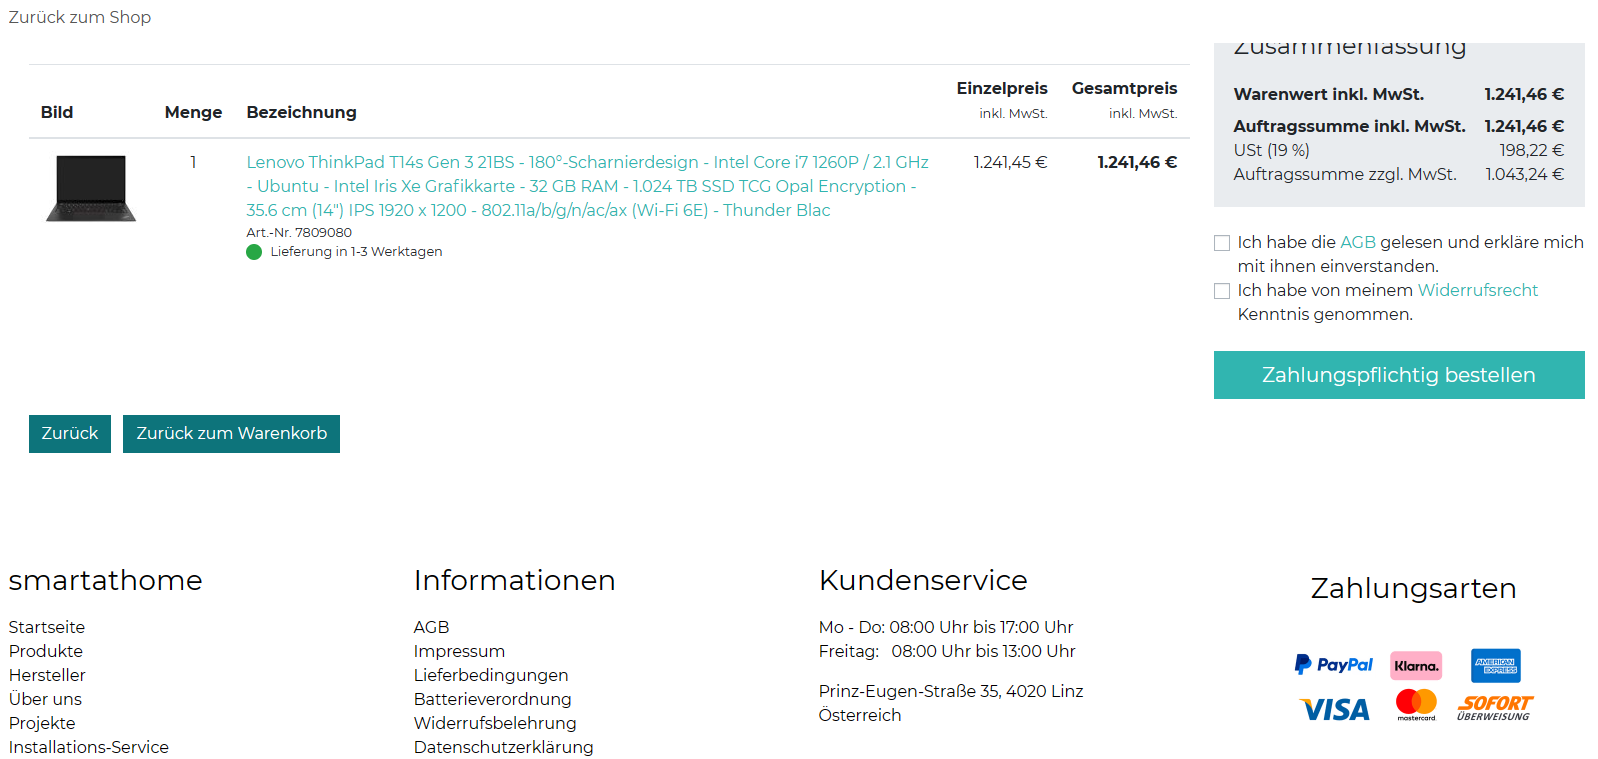The width and height of the screenshot is (1598, 759).
Task: Click the Mastercard logo
Action: (x=1416, y=705)
